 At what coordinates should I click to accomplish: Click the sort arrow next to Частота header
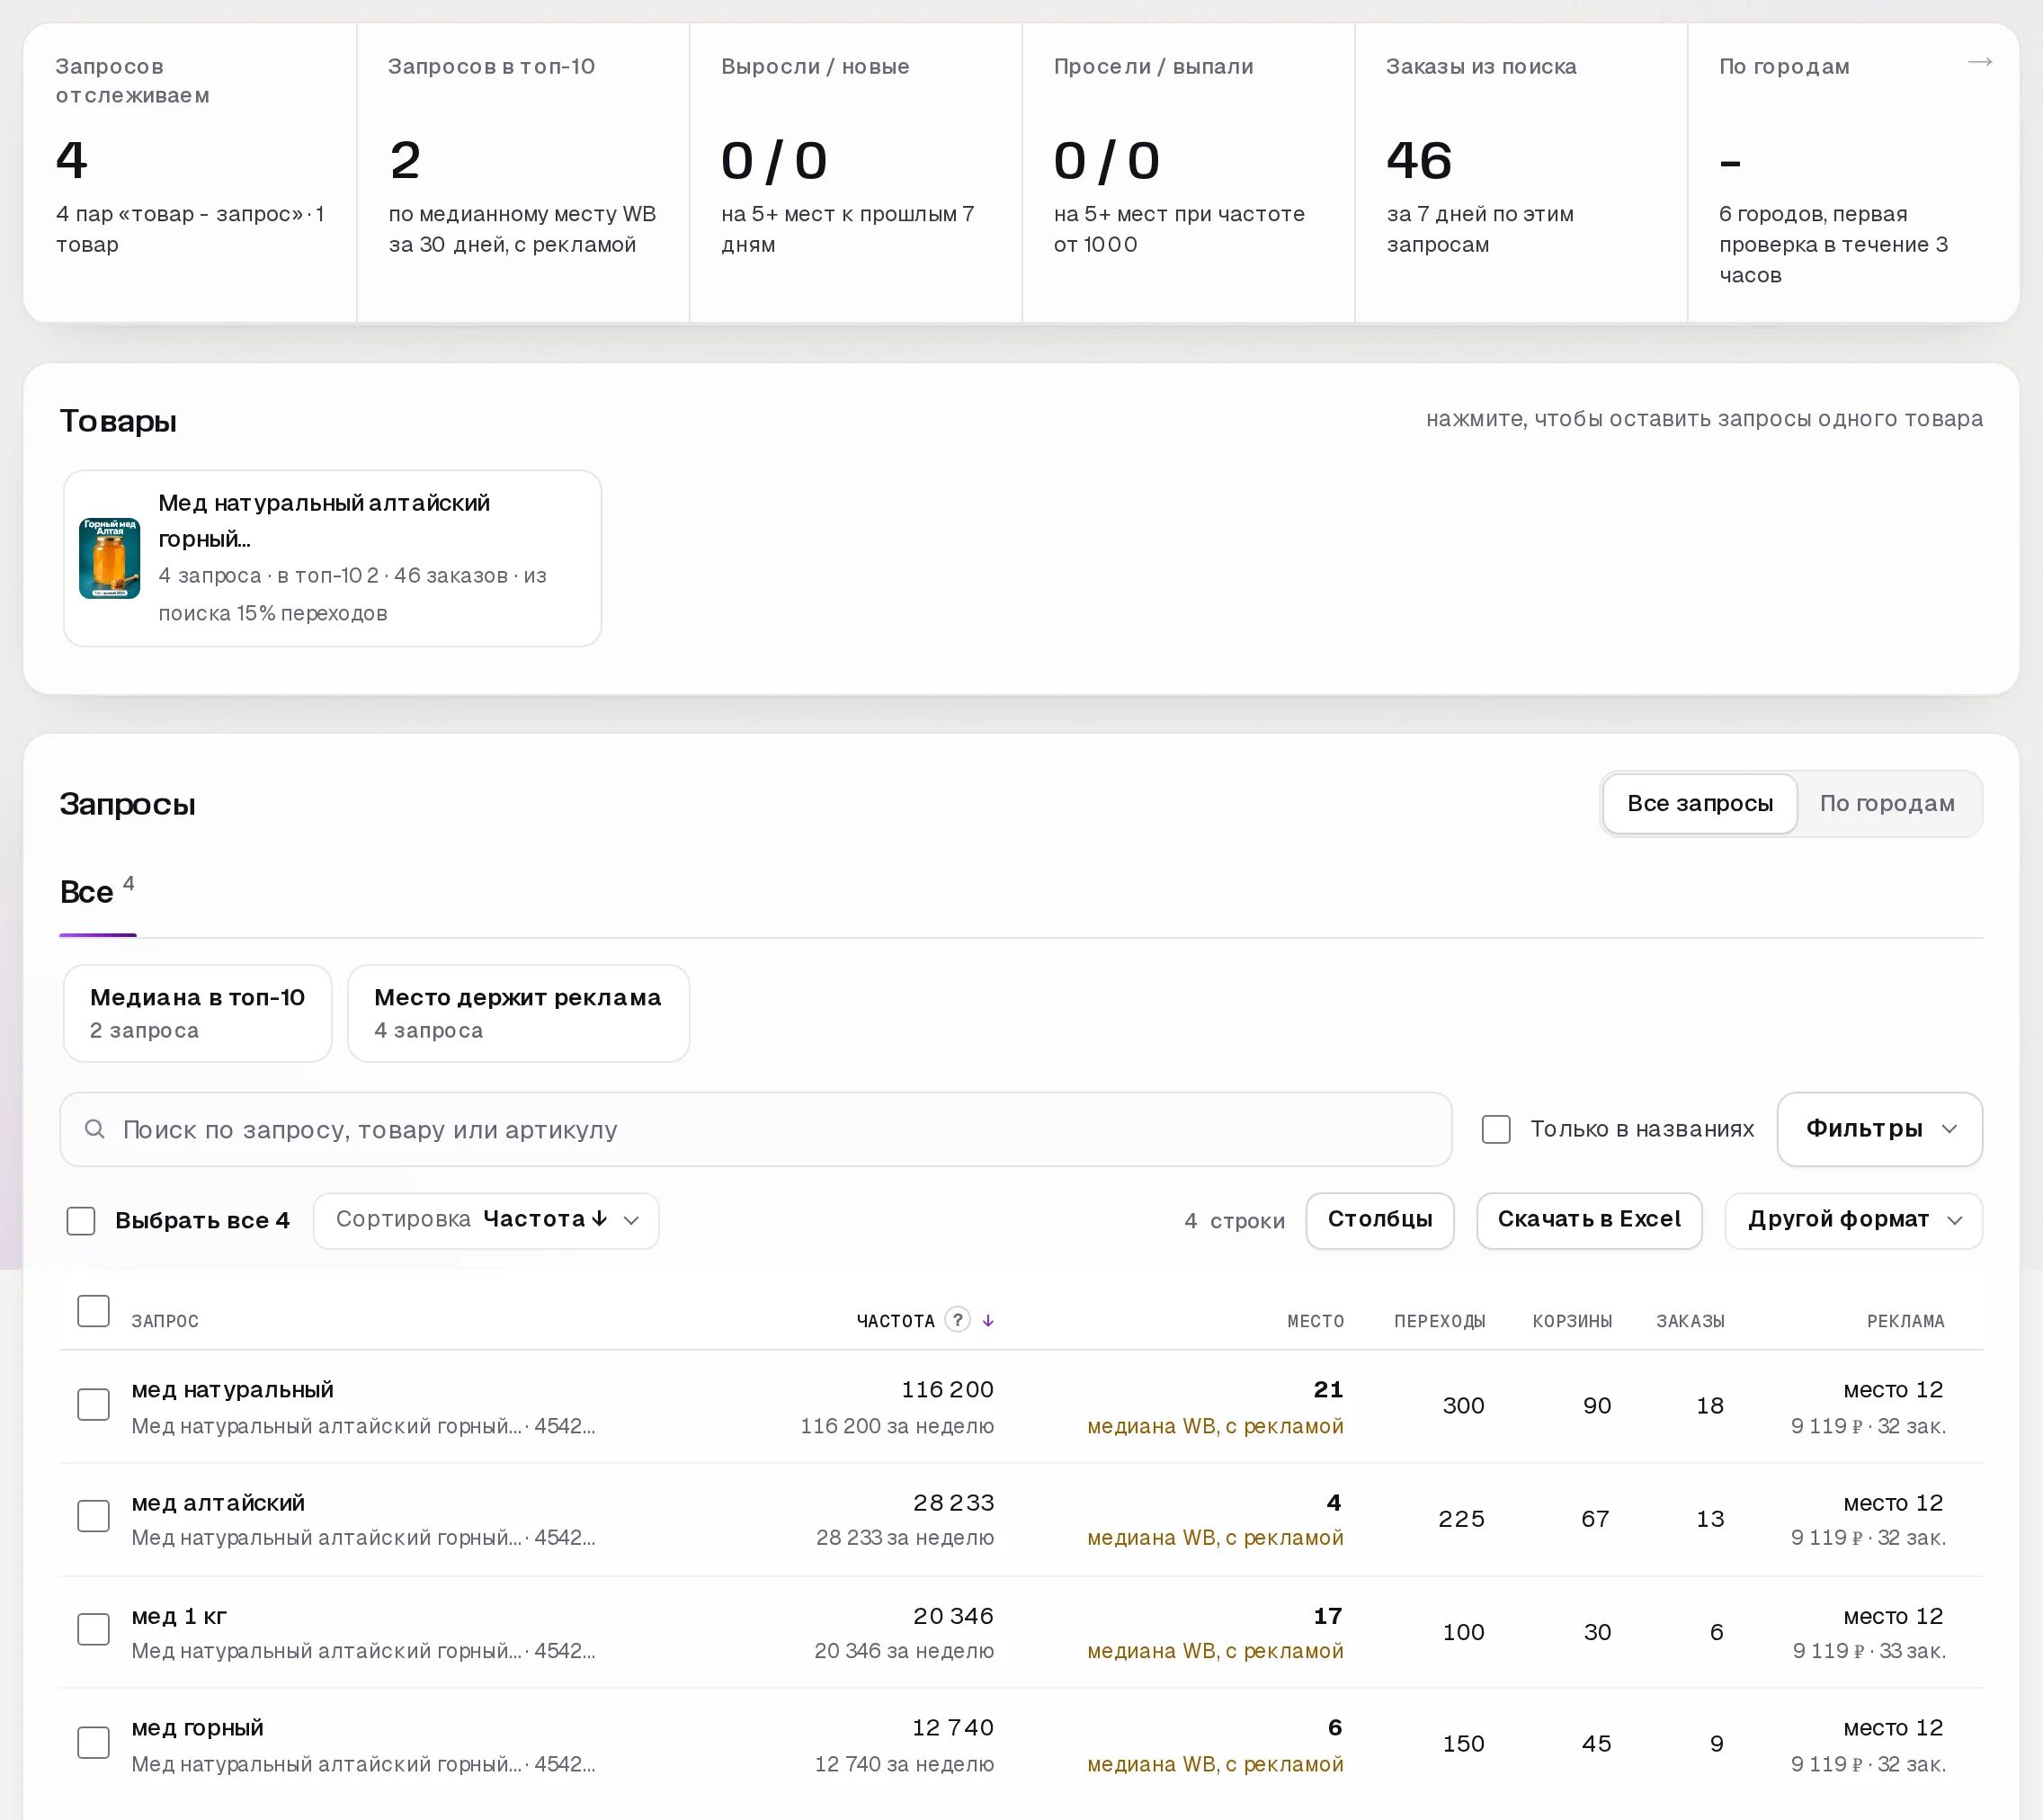click(x=988, y=1321)
